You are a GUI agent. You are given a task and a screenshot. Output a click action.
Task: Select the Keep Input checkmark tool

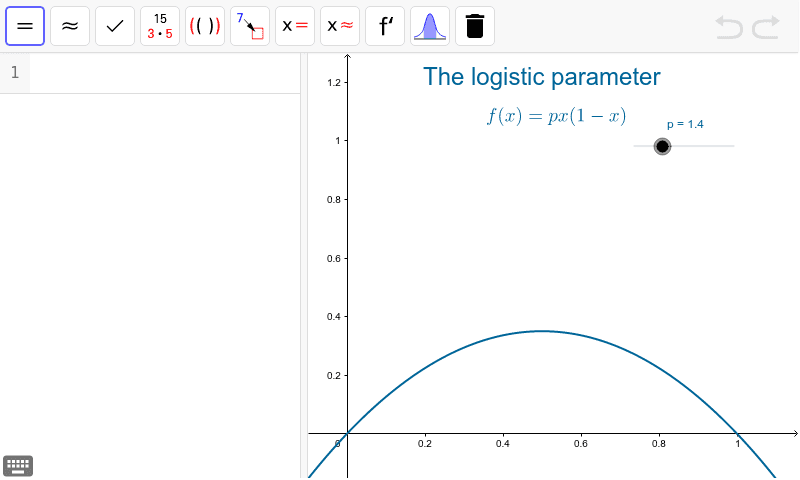click(x=115, y=26)
